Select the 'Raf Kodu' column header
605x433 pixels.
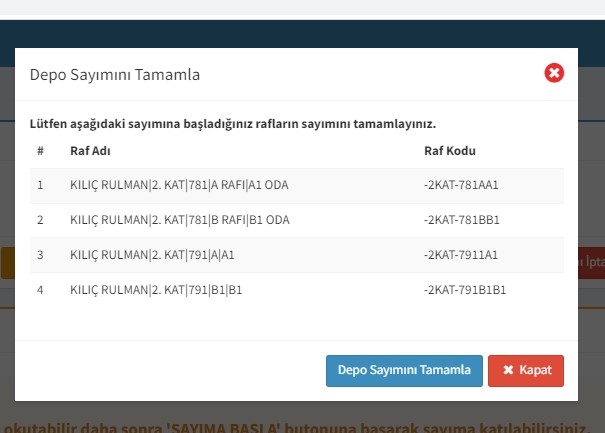(x=449, y=151)
